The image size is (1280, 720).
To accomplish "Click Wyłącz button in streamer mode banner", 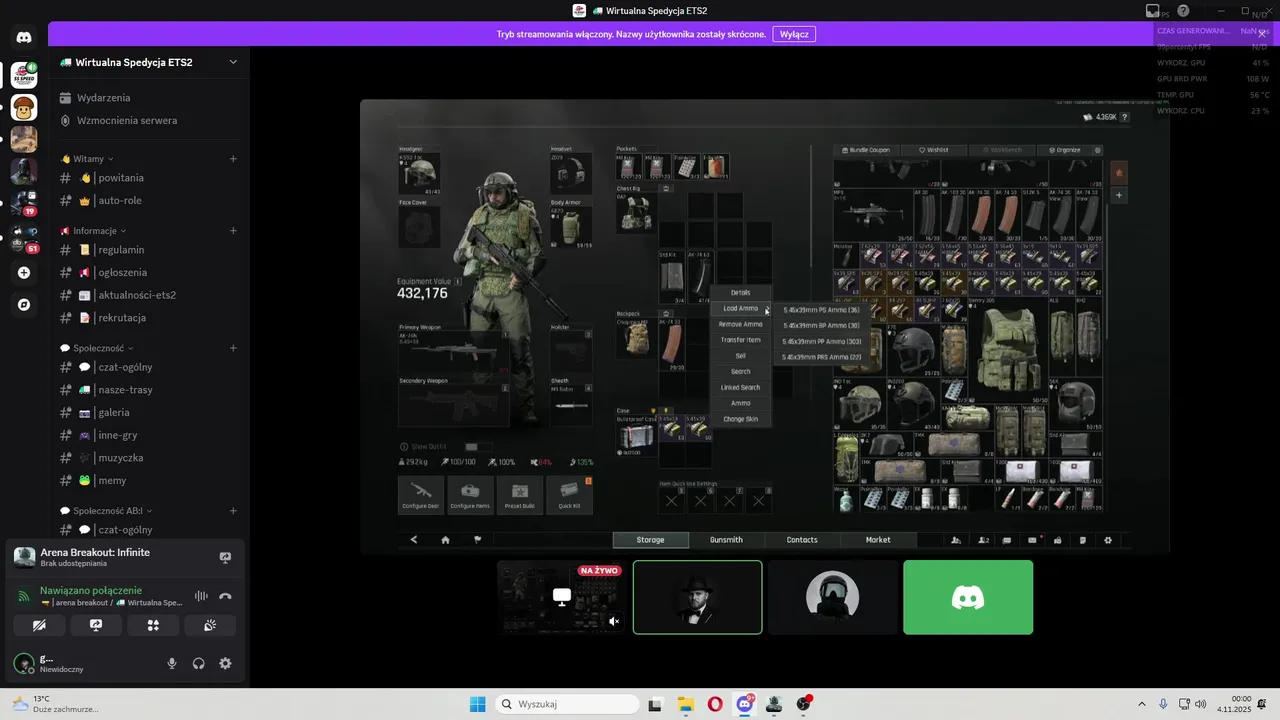I will 794,34.
